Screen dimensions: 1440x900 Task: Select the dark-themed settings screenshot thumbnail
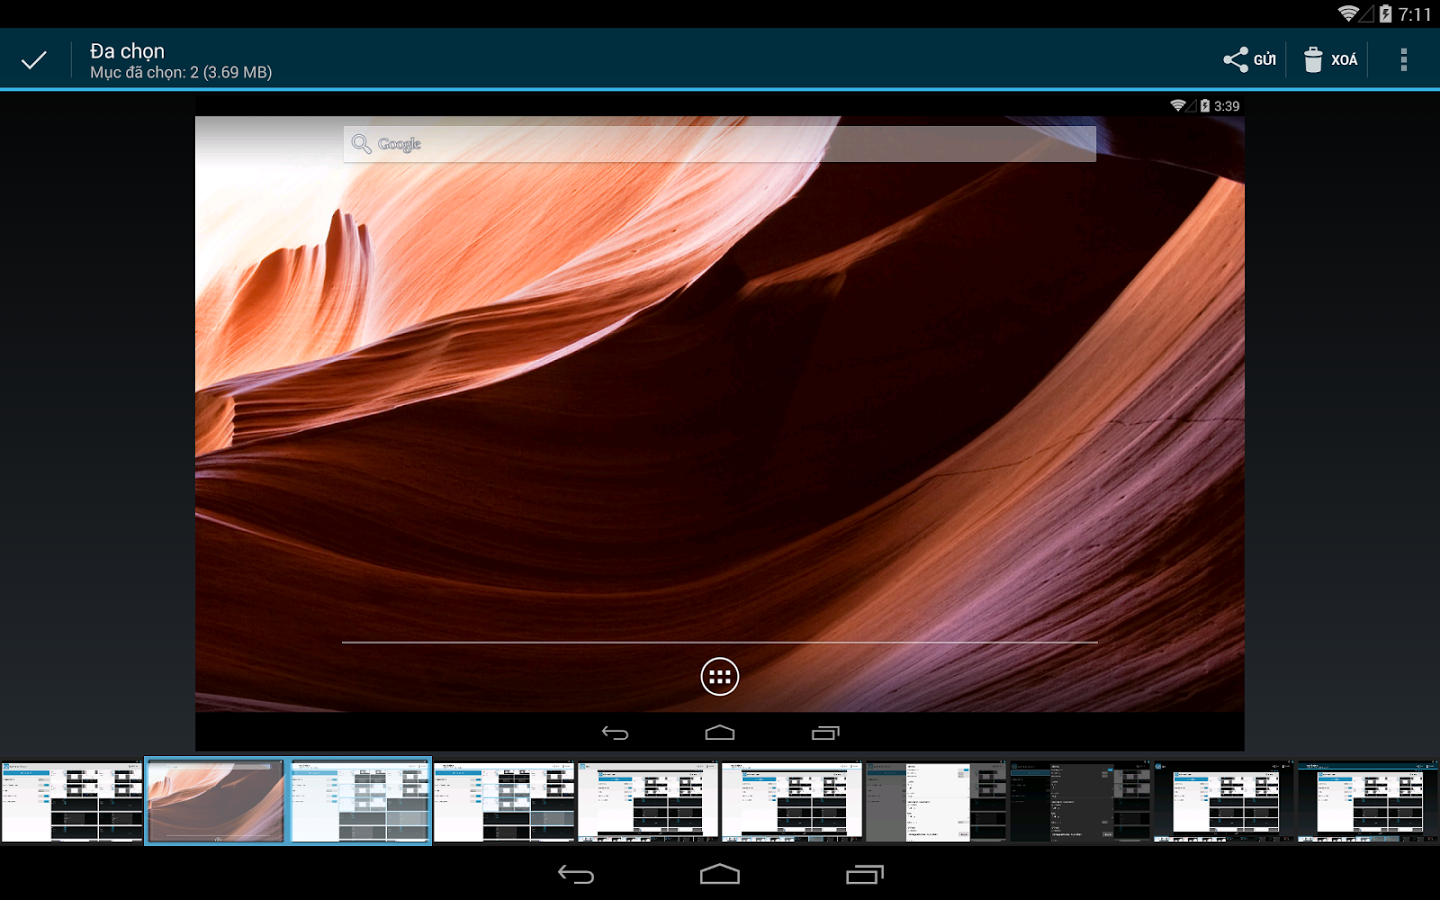click(1080, 801)
